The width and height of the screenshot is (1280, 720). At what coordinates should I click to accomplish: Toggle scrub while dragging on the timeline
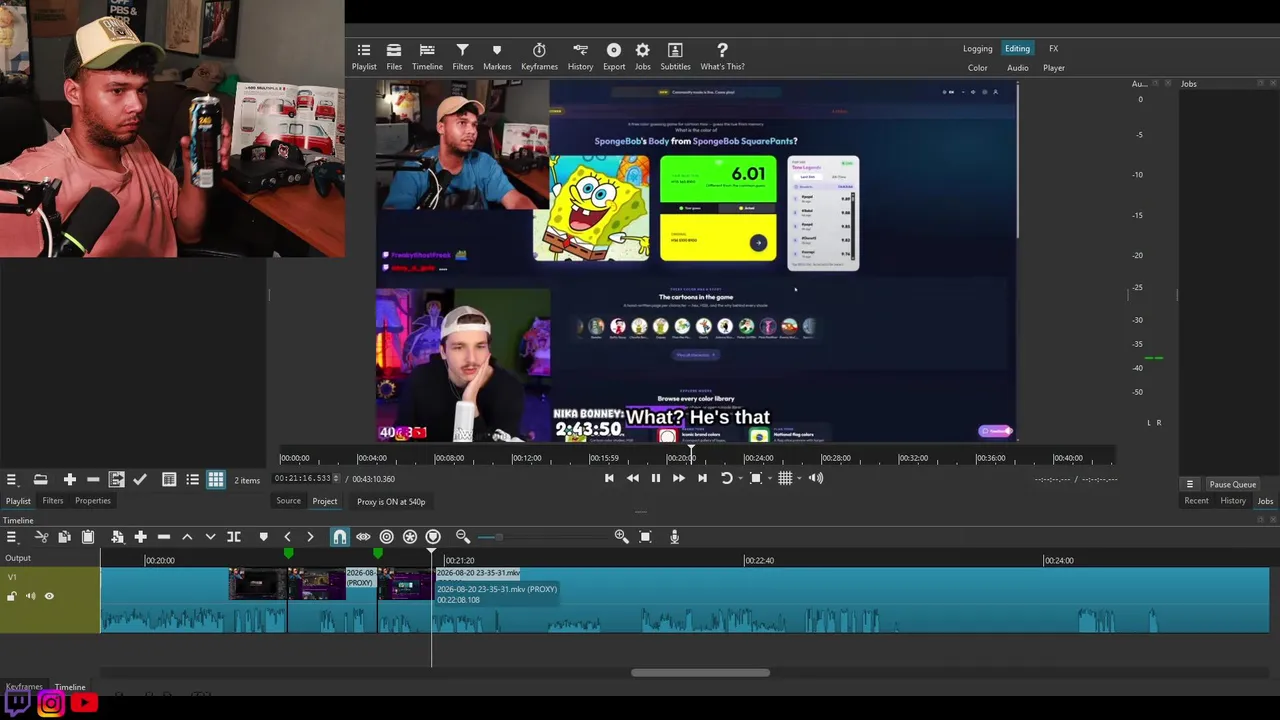[x=363, y=537]
